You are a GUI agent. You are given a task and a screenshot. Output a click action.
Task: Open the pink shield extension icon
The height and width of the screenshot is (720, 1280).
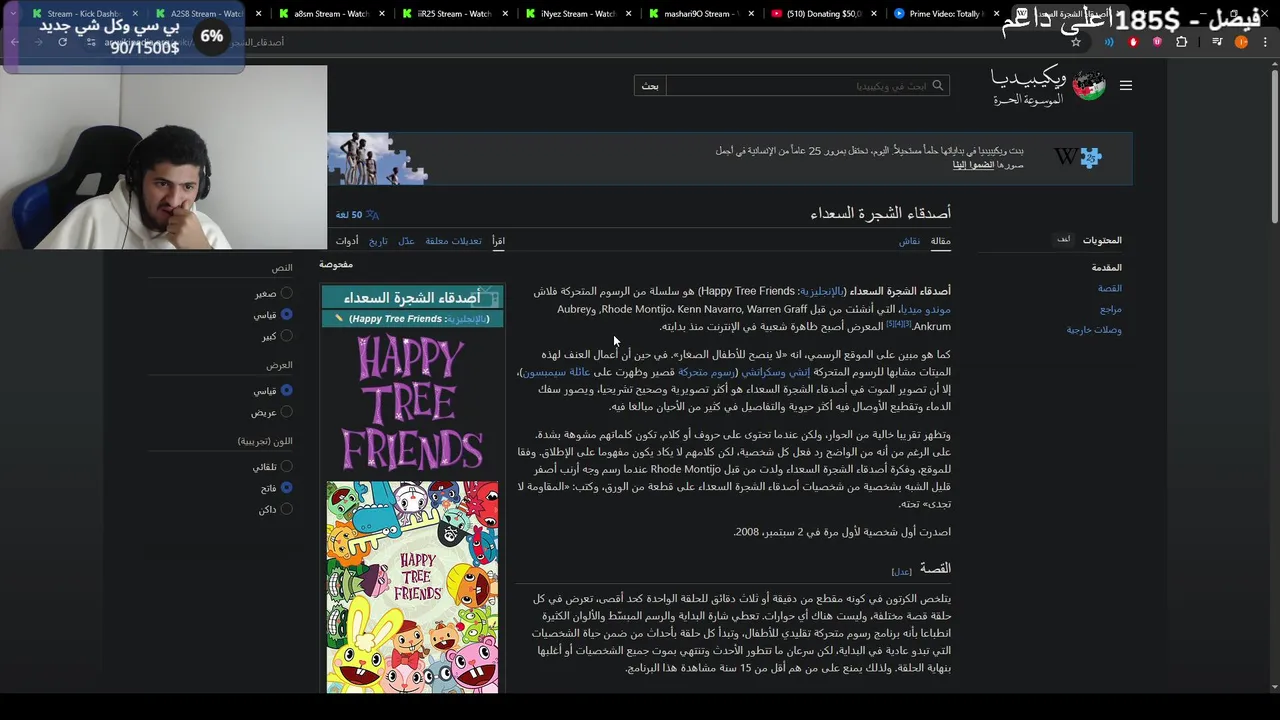tap(1157, 42)
